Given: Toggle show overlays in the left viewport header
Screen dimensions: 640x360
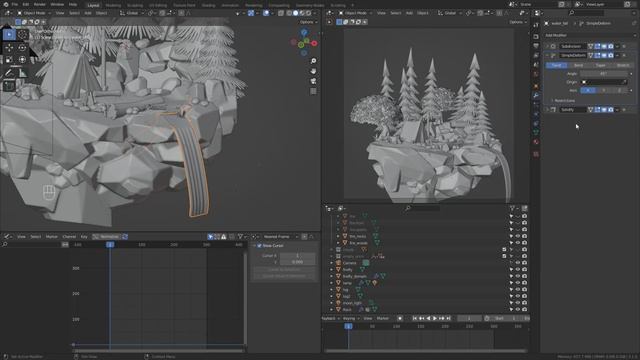Looking at the screenshot, I should [266, 13].
